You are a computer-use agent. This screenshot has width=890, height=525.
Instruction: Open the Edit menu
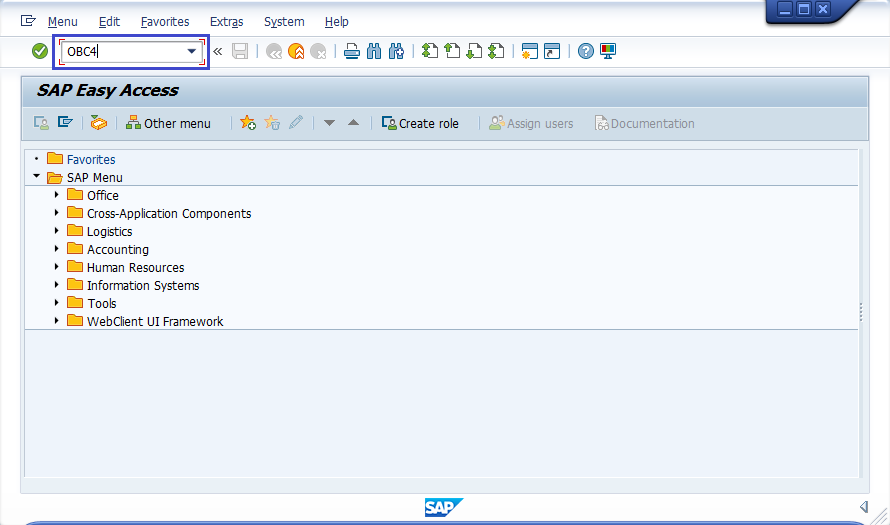click(x=109, y=22)
